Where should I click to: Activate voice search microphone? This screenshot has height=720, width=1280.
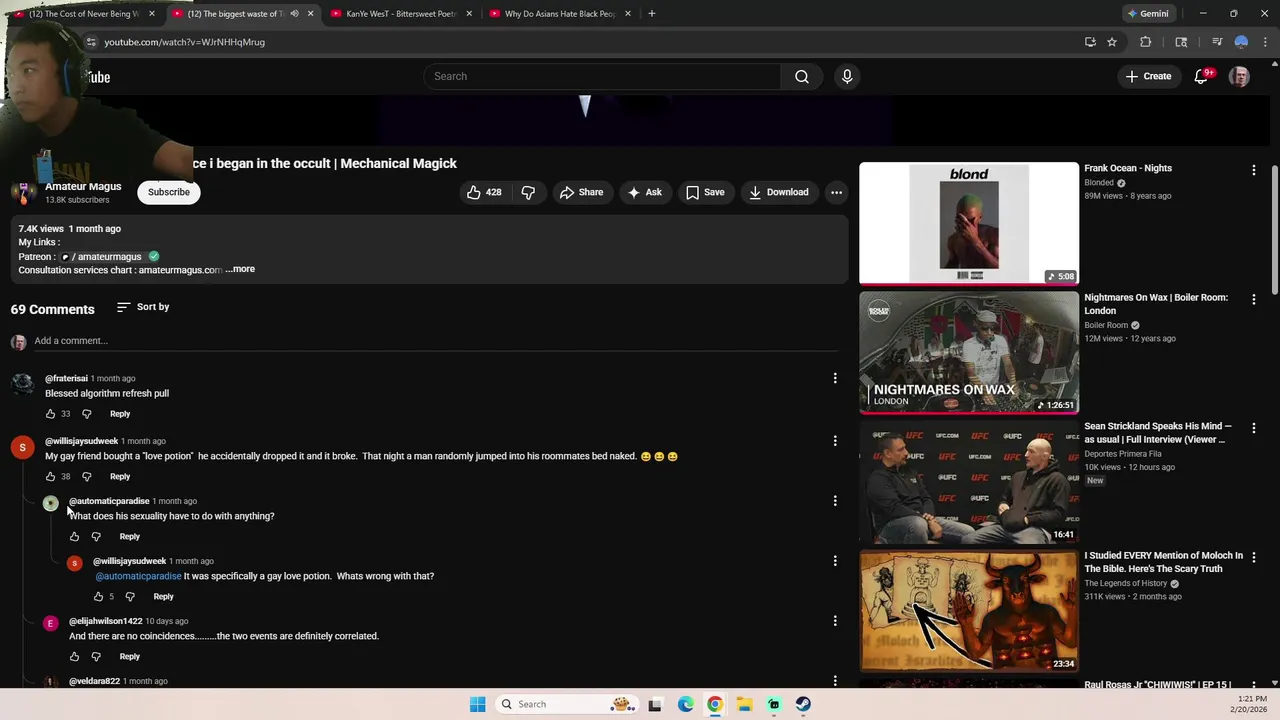[847, 76]
